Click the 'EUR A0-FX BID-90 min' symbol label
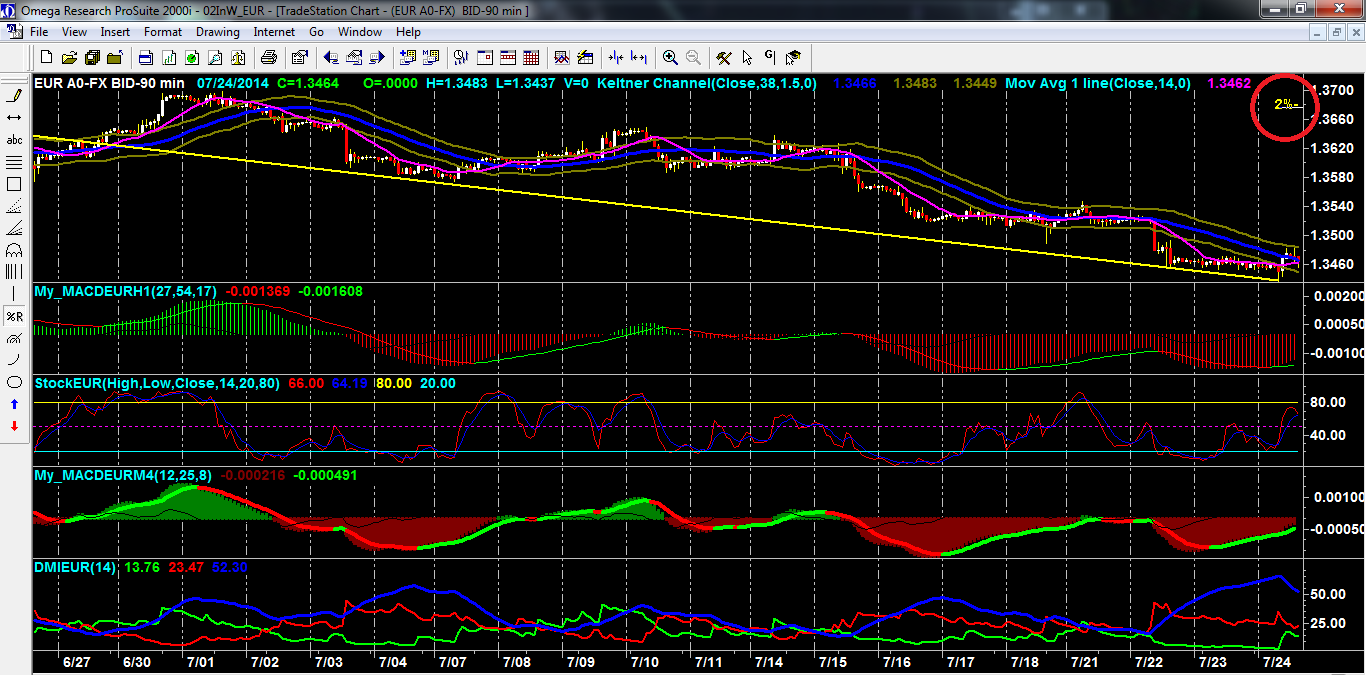The width and height of the screenshot is (1366, 675). pyautogui.click(x=109, y=83)
